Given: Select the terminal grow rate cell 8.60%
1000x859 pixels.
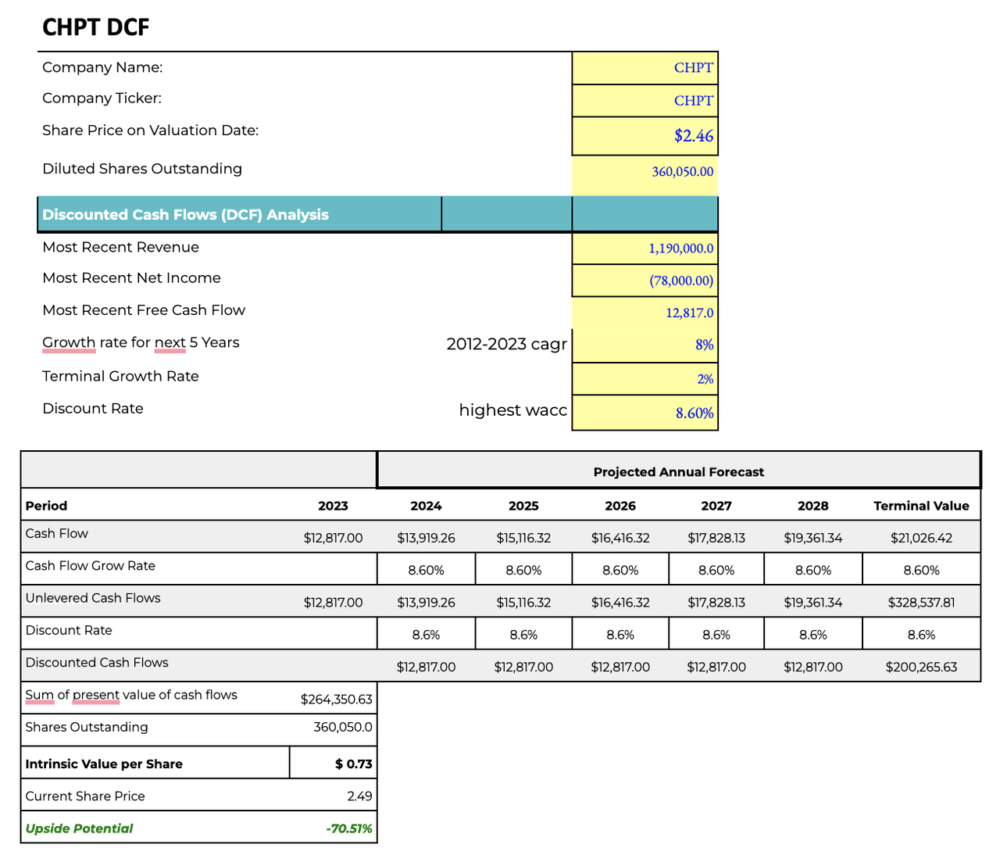Looking at the screenshot, I should (x=922, y=569).
